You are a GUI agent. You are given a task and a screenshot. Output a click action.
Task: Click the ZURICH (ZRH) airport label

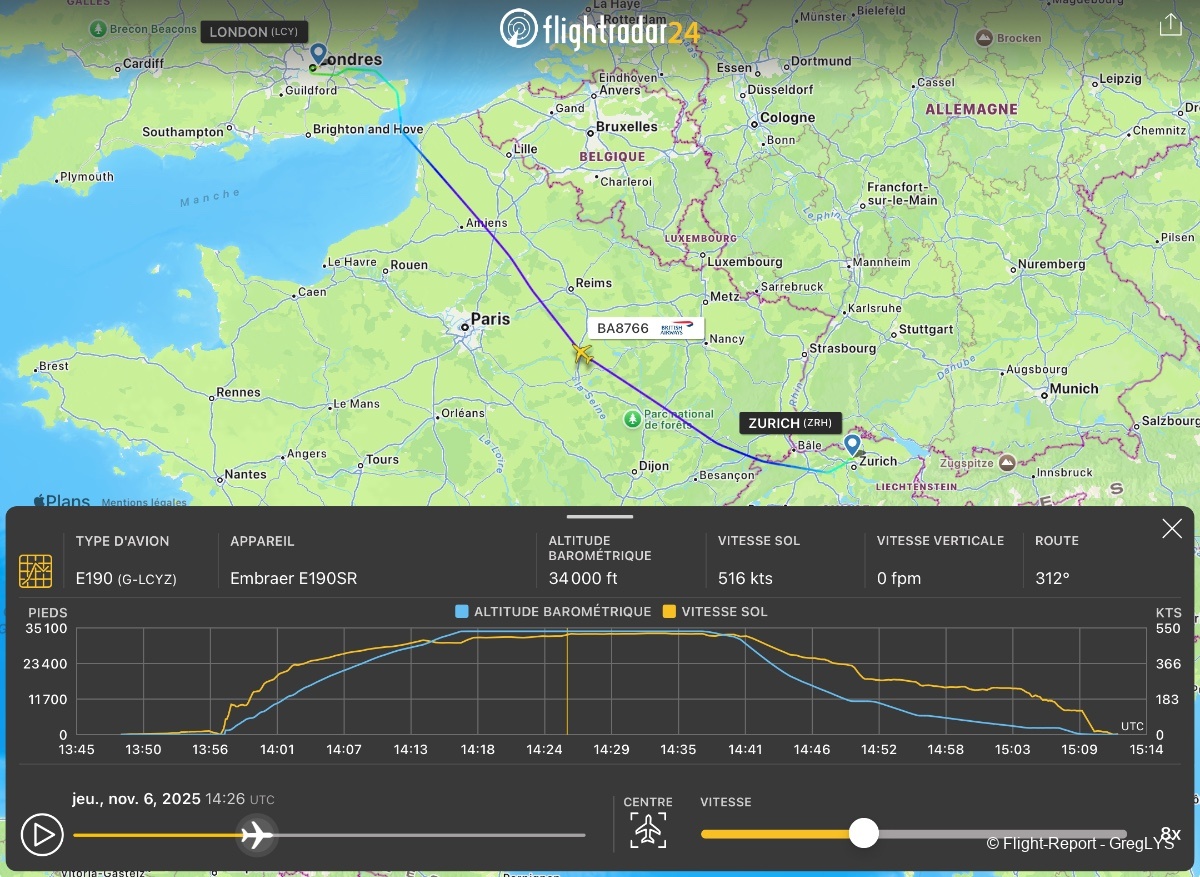[790, 423]
